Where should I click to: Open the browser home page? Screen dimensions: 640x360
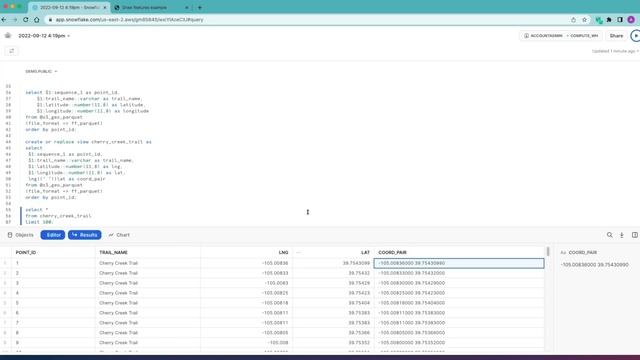(x=37, y=20)
